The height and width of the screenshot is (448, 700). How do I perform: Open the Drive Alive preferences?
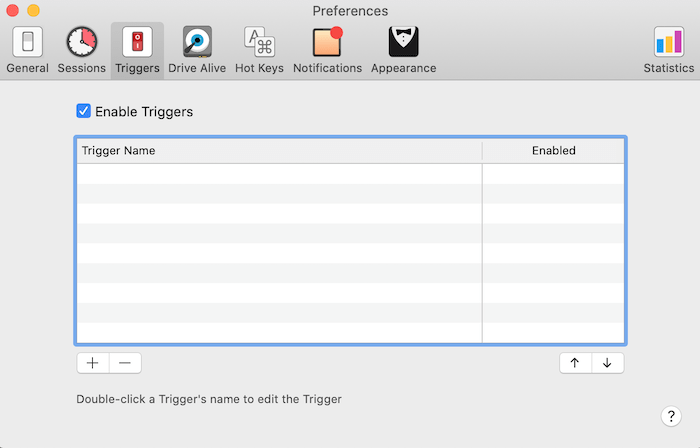[x=197, y=50]
